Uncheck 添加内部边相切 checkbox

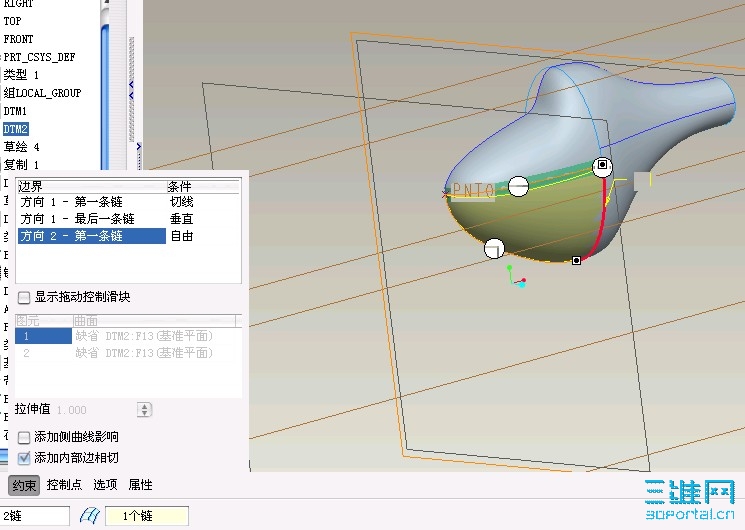tap(24, 458)
